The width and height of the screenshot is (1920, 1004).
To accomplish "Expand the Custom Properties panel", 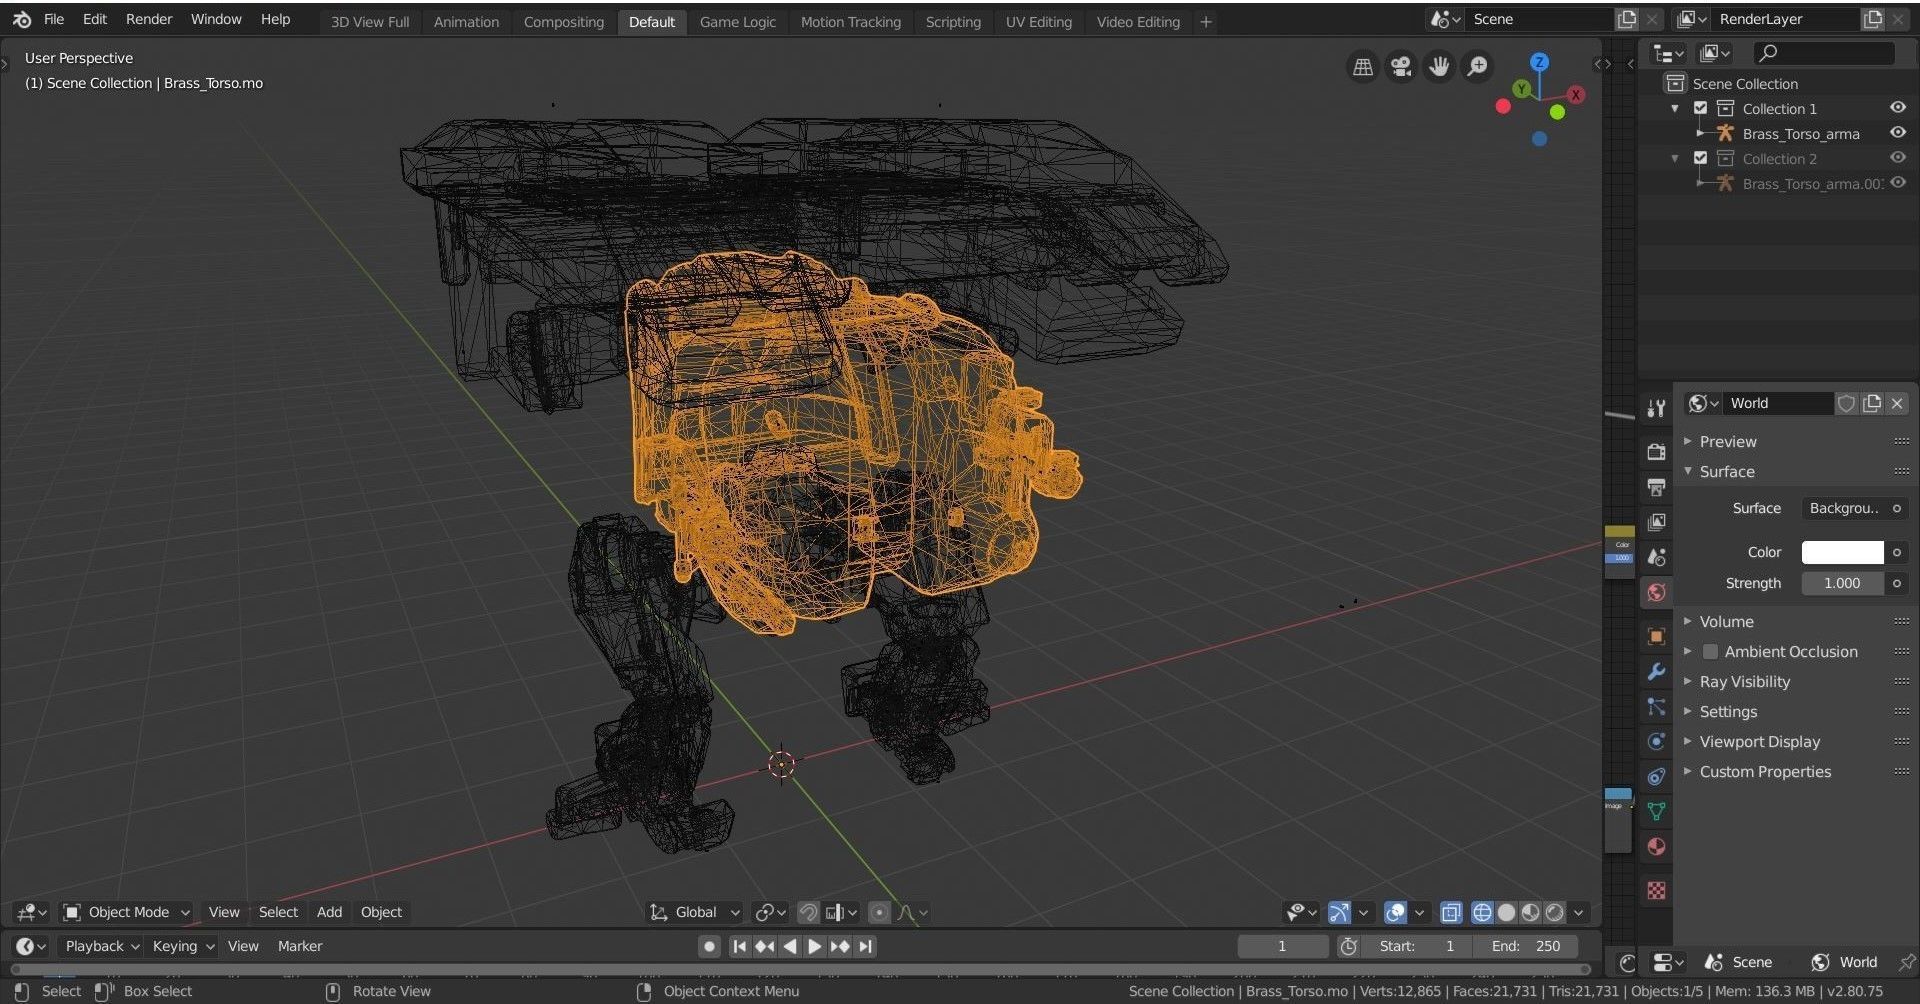I will coord(1688,771).
